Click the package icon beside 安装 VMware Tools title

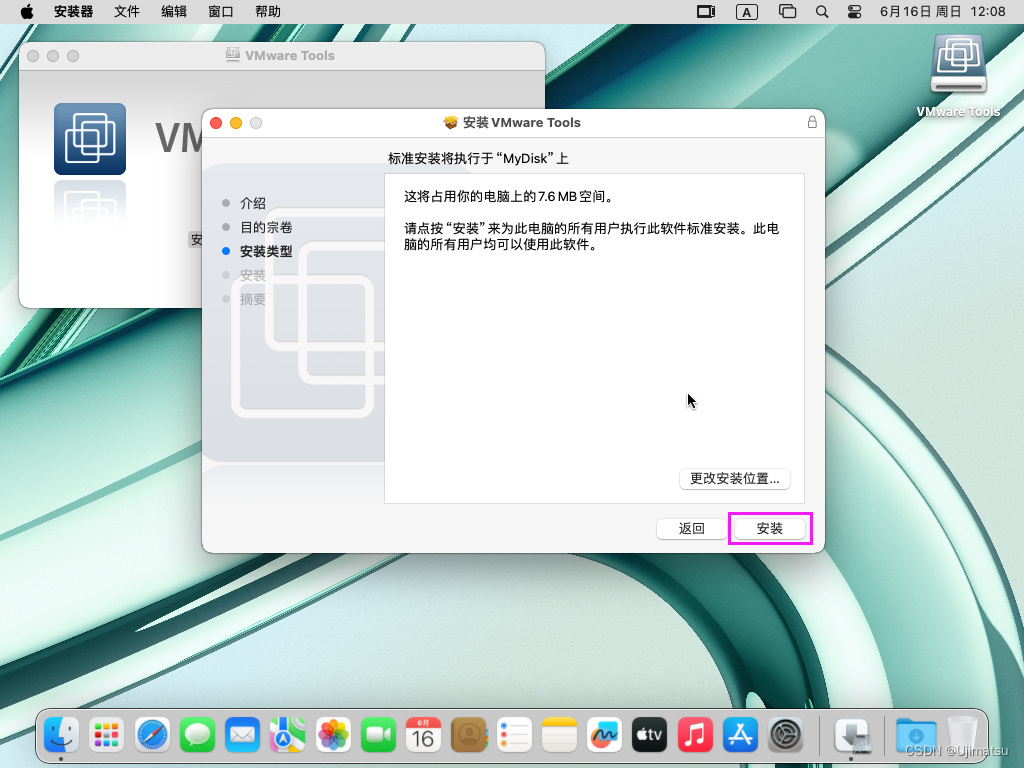[450, 122]
